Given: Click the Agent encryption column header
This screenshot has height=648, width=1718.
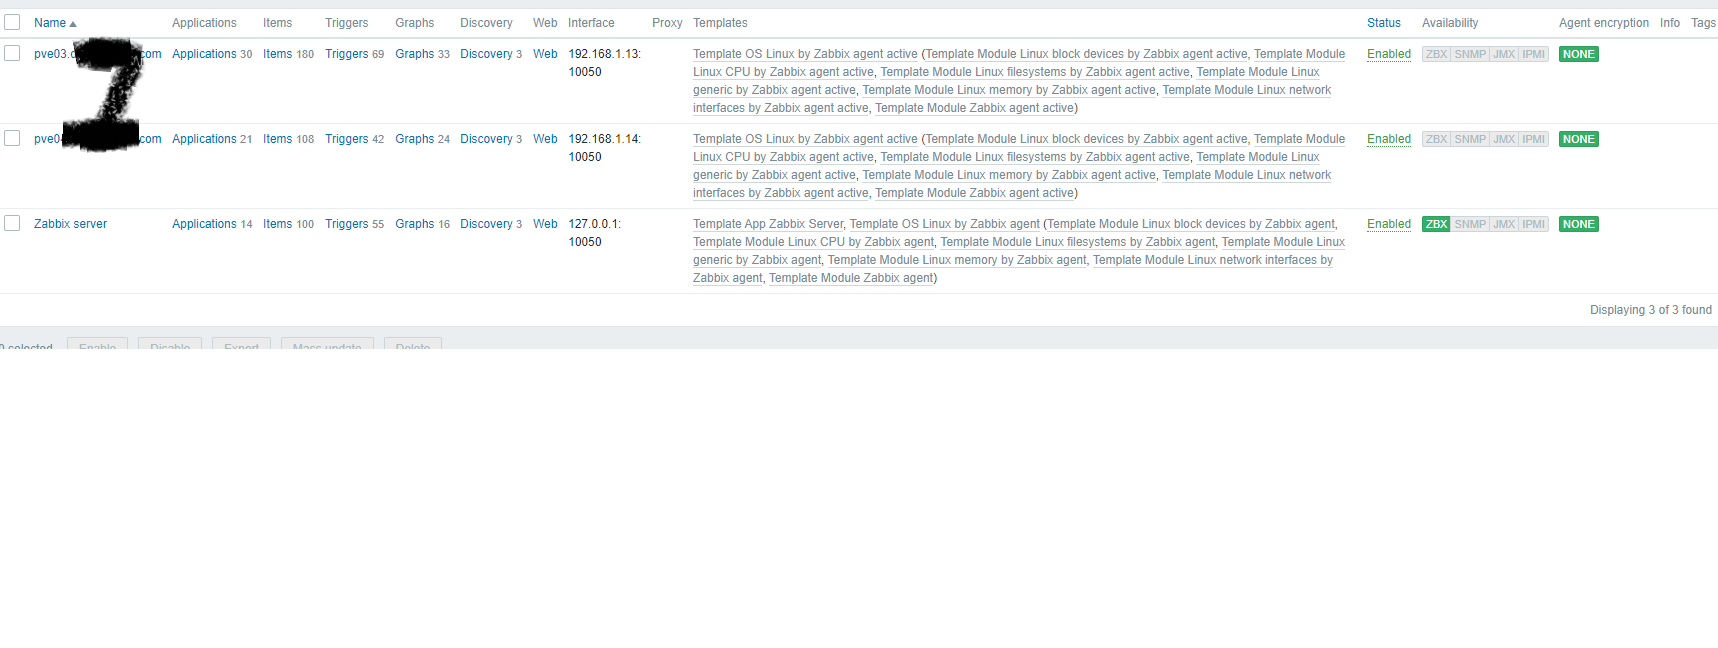Looking at the screenshot, I should click(1603, 23).
